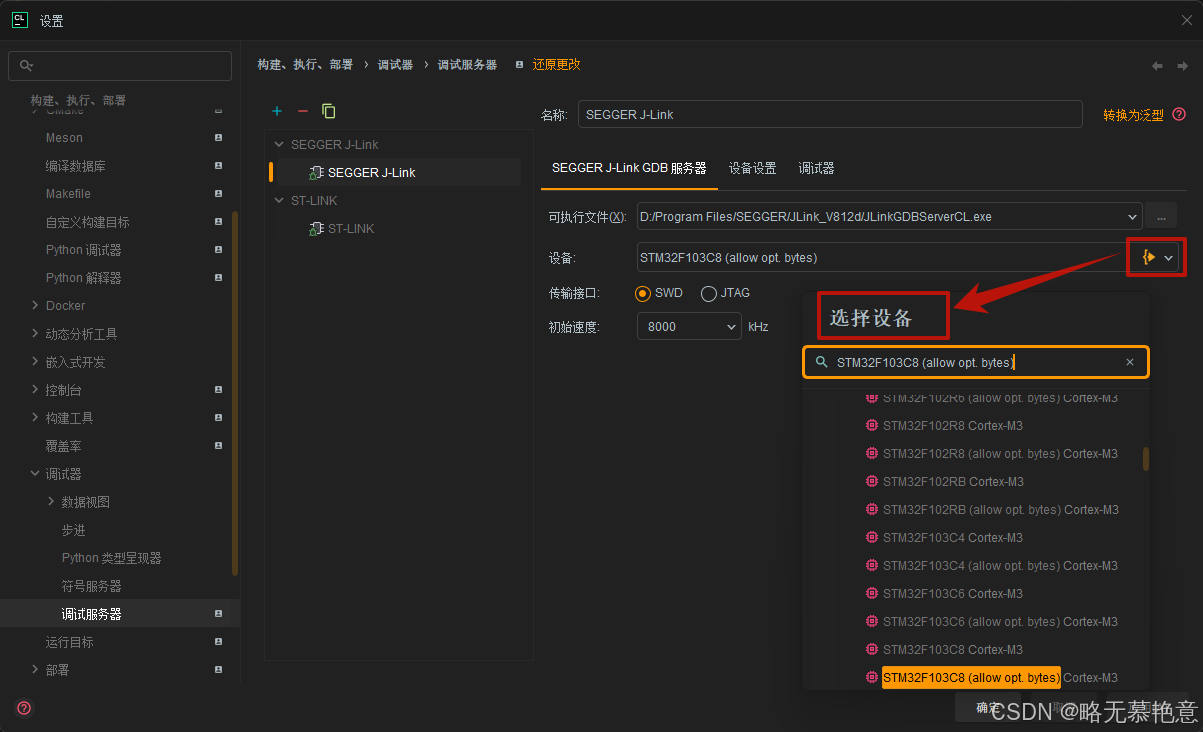The image size is (1203, 732).
Task: Click the project-level icon beside Meson
Action: click(x=218, y=138)
